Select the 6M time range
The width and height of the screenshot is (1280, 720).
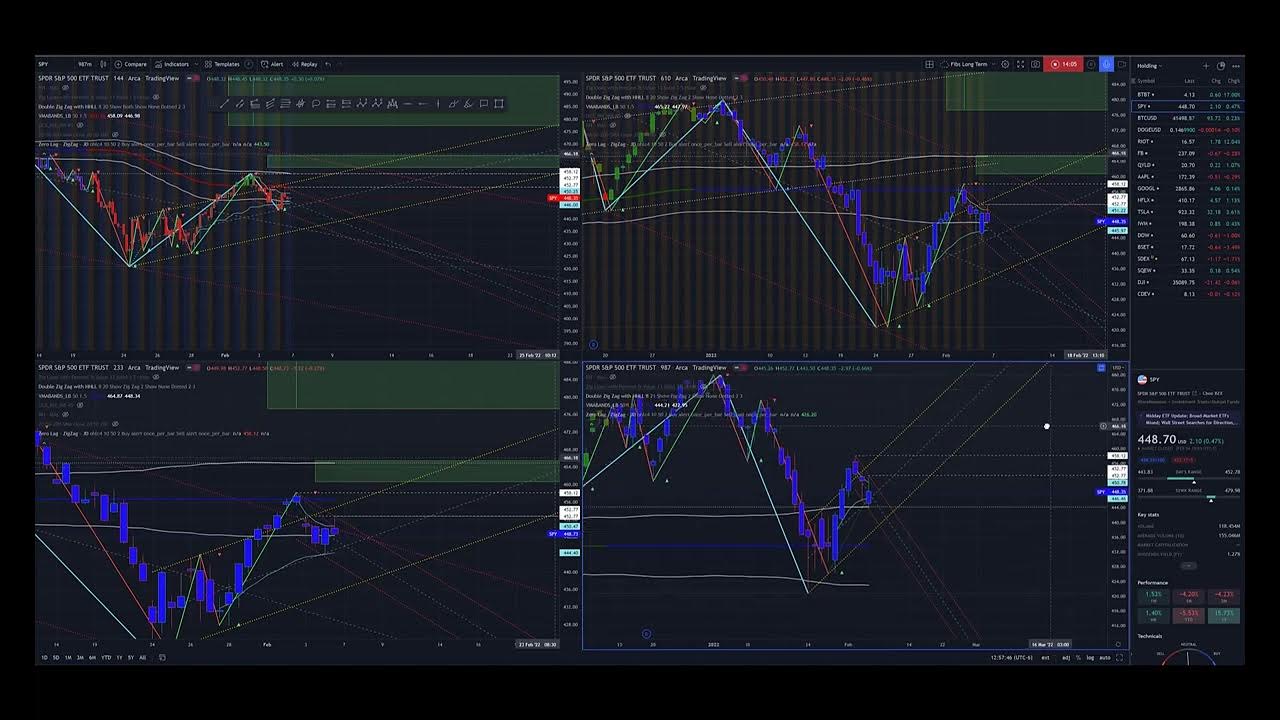tap(92, 657)
